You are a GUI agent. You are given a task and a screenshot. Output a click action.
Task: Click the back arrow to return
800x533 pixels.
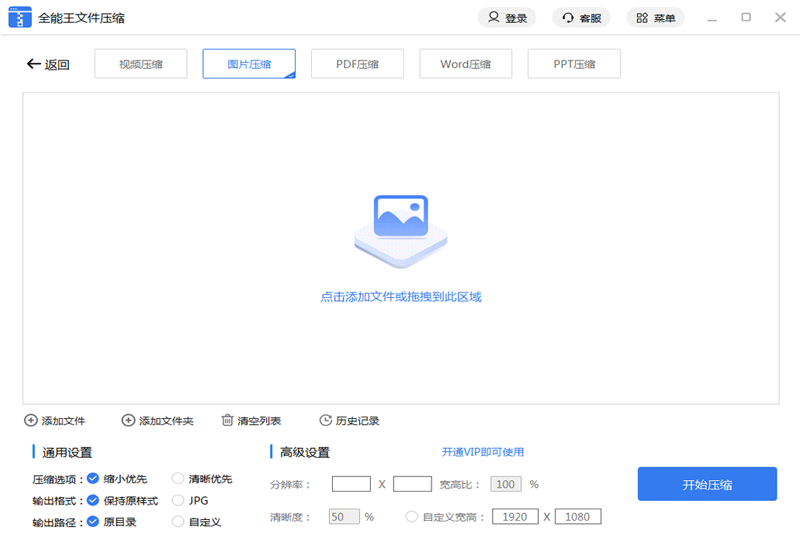coord(33,64)
